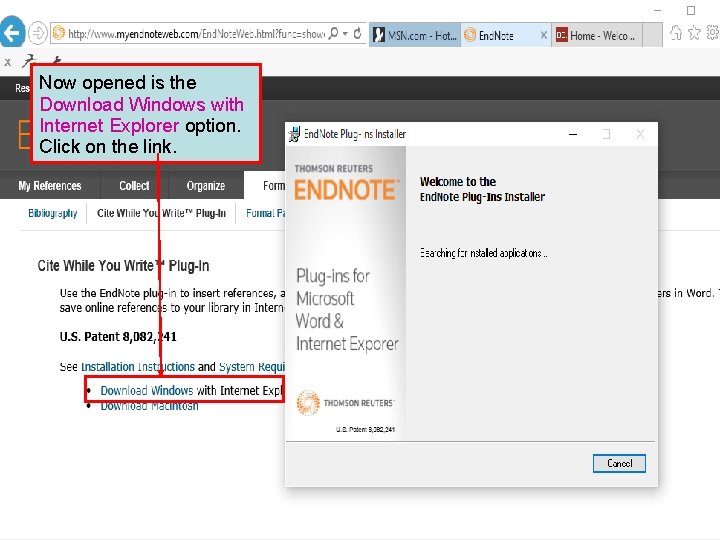The height and width of the screenshot is (540, 720).
Task: Click the toolbar close x below the back button
Action: pos(7,62)
